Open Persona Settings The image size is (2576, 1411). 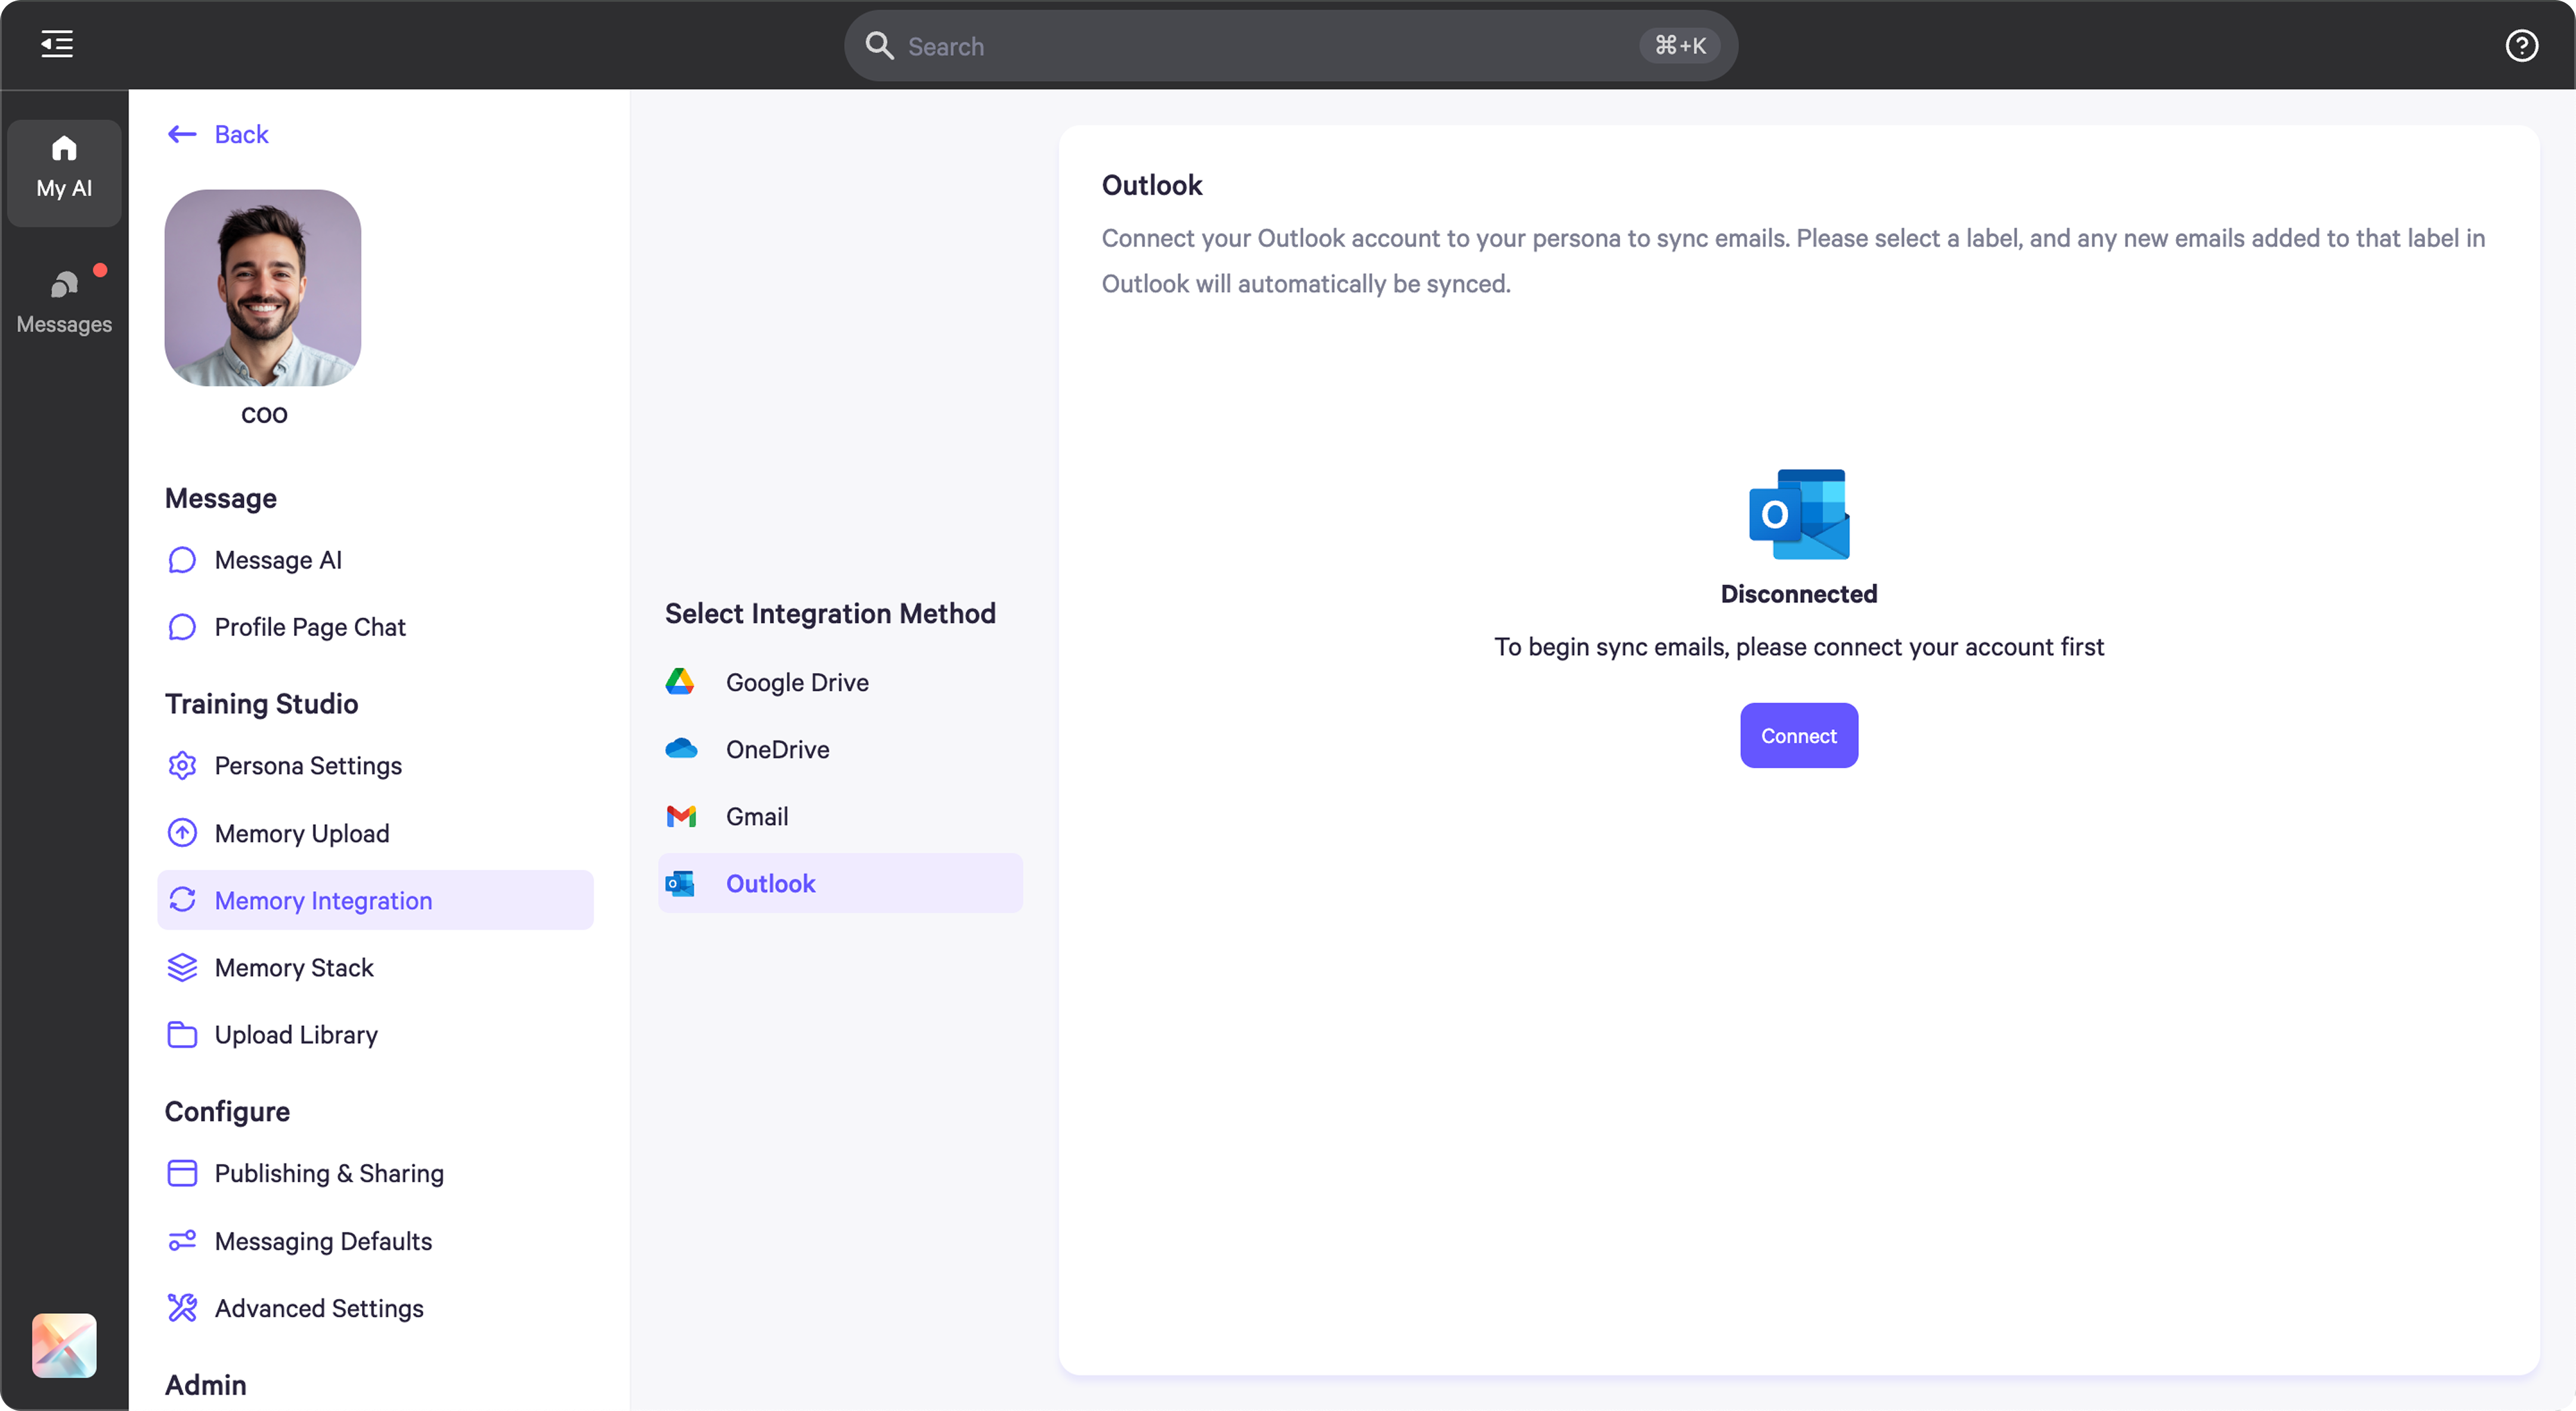(308, 765)
